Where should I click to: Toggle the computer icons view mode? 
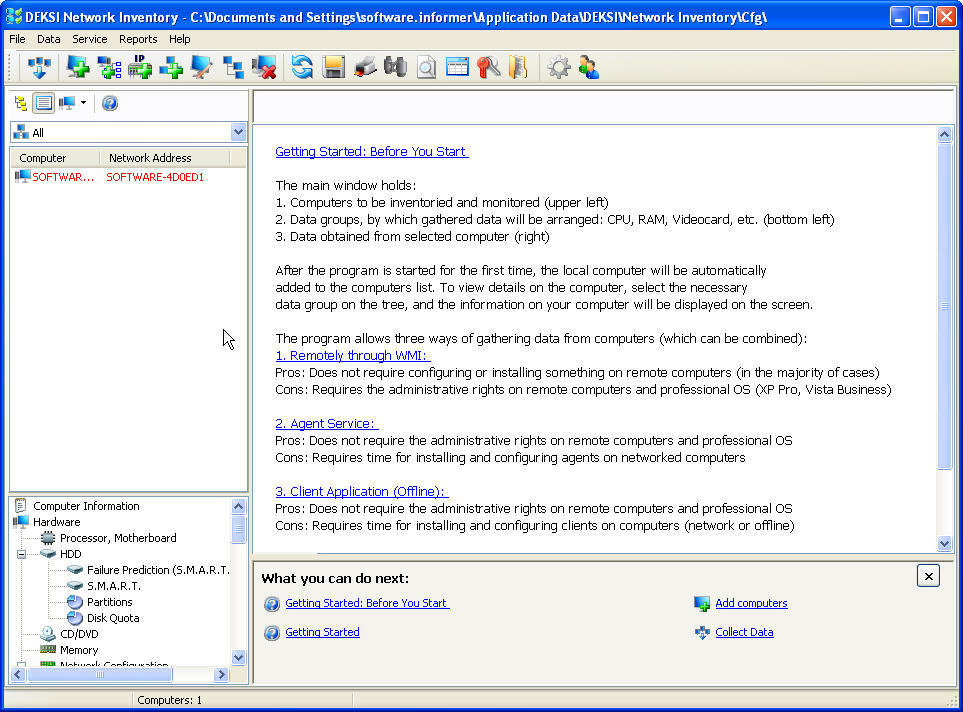(64, 102)
